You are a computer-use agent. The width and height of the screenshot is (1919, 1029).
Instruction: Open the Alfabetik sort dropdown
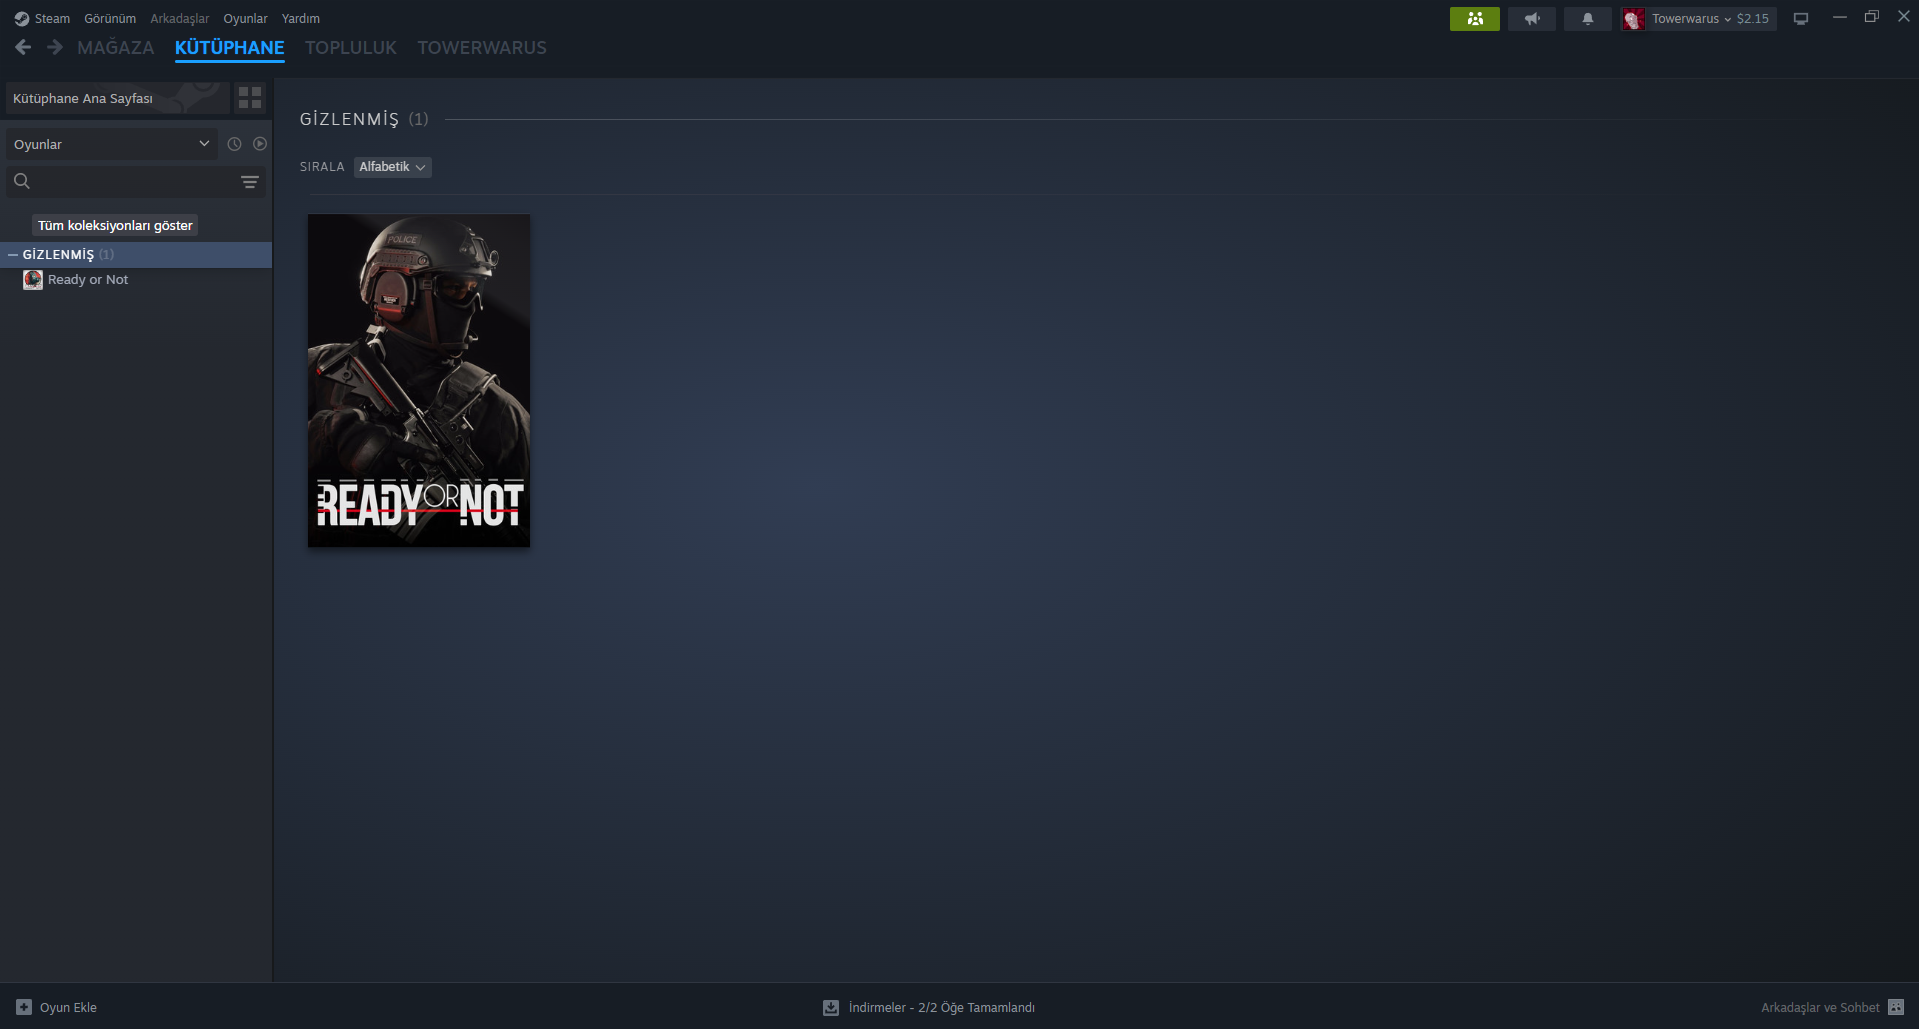(x=392, y=167)
